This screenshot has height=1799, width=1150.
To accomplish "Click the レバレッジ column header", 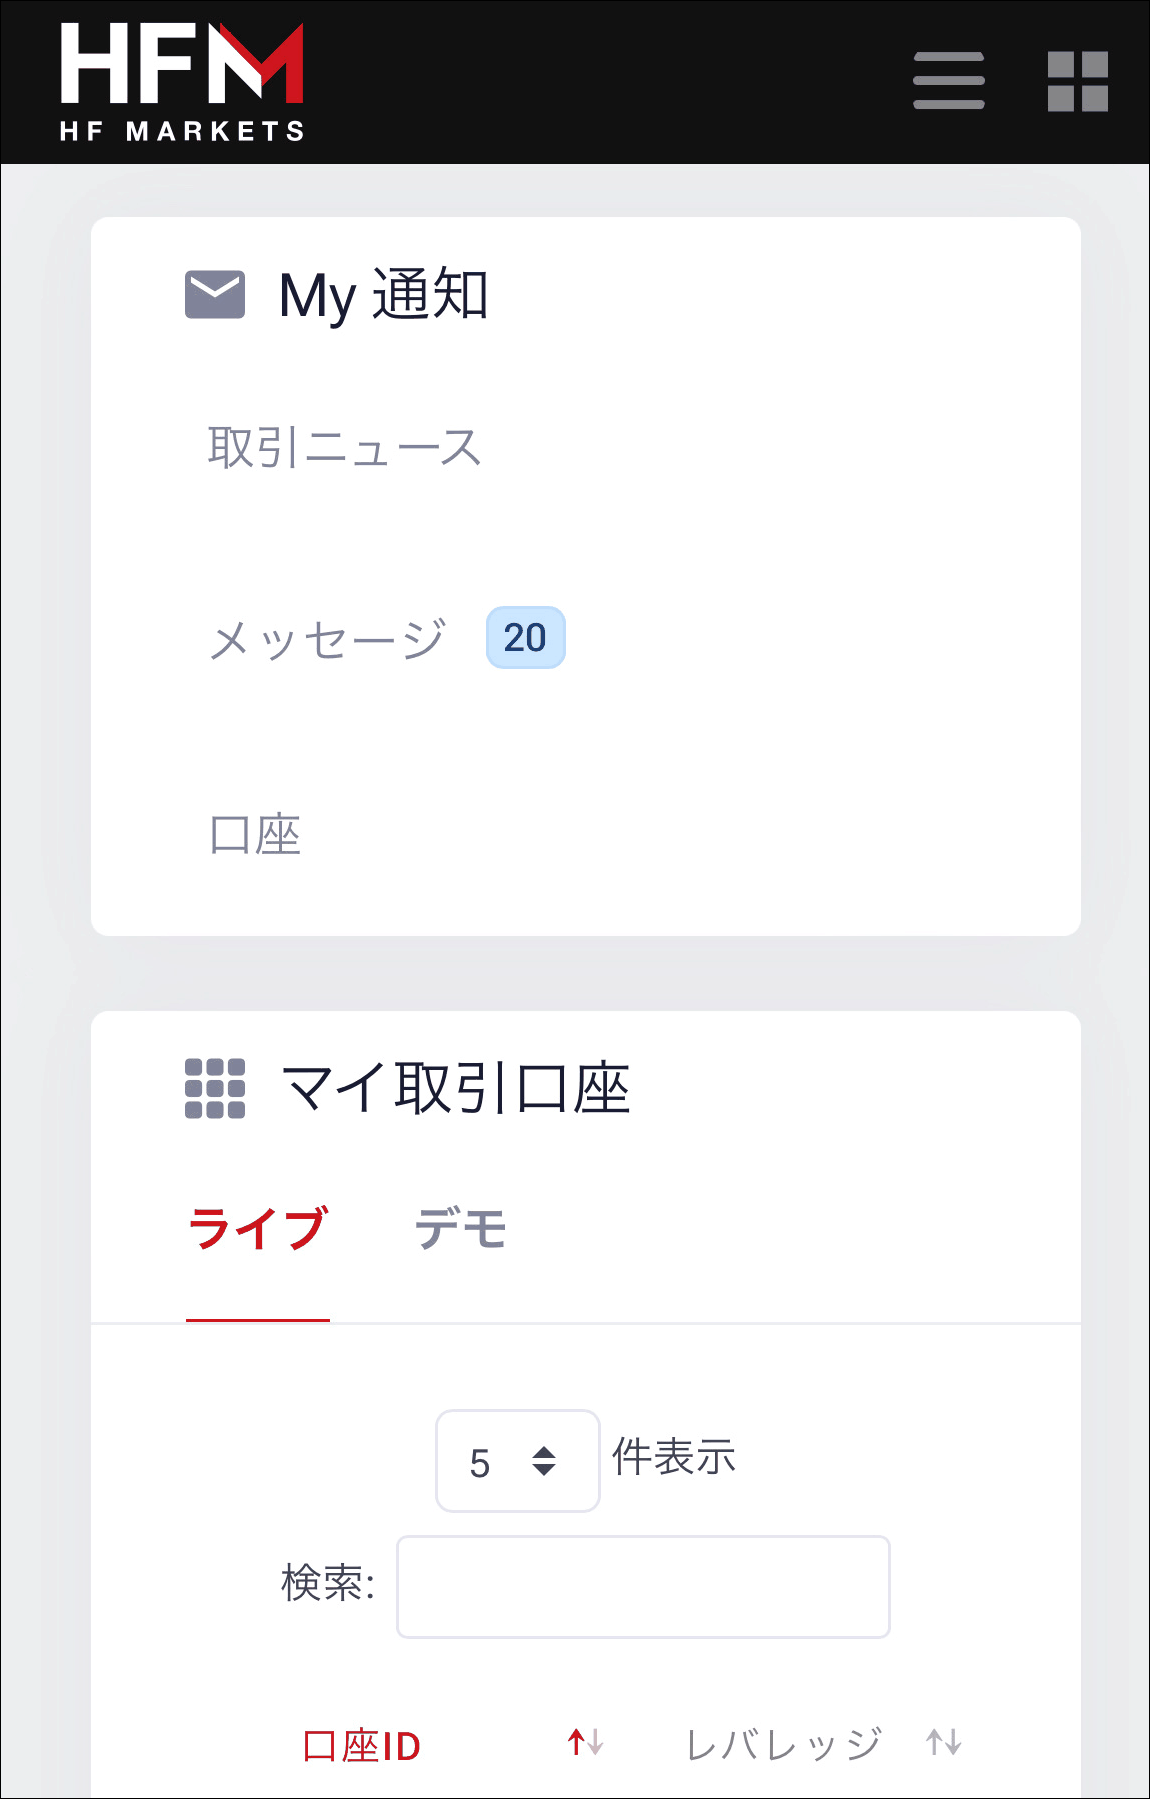I will click(783, 1745).
